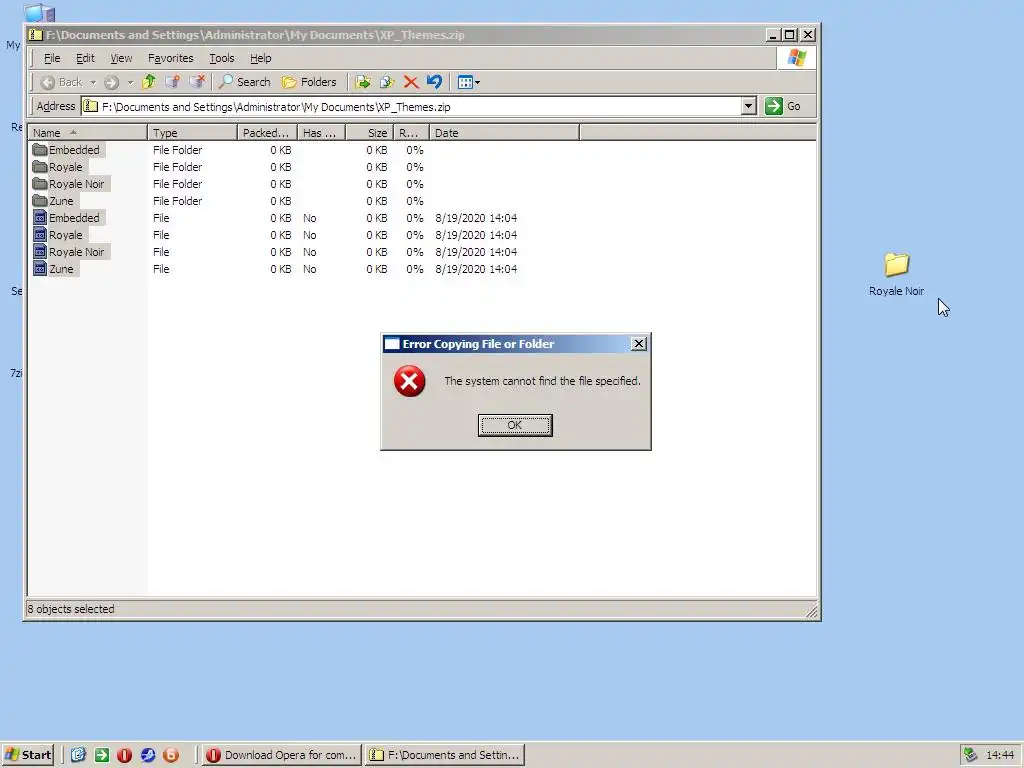Sort by the Date column header

[504, 133]
